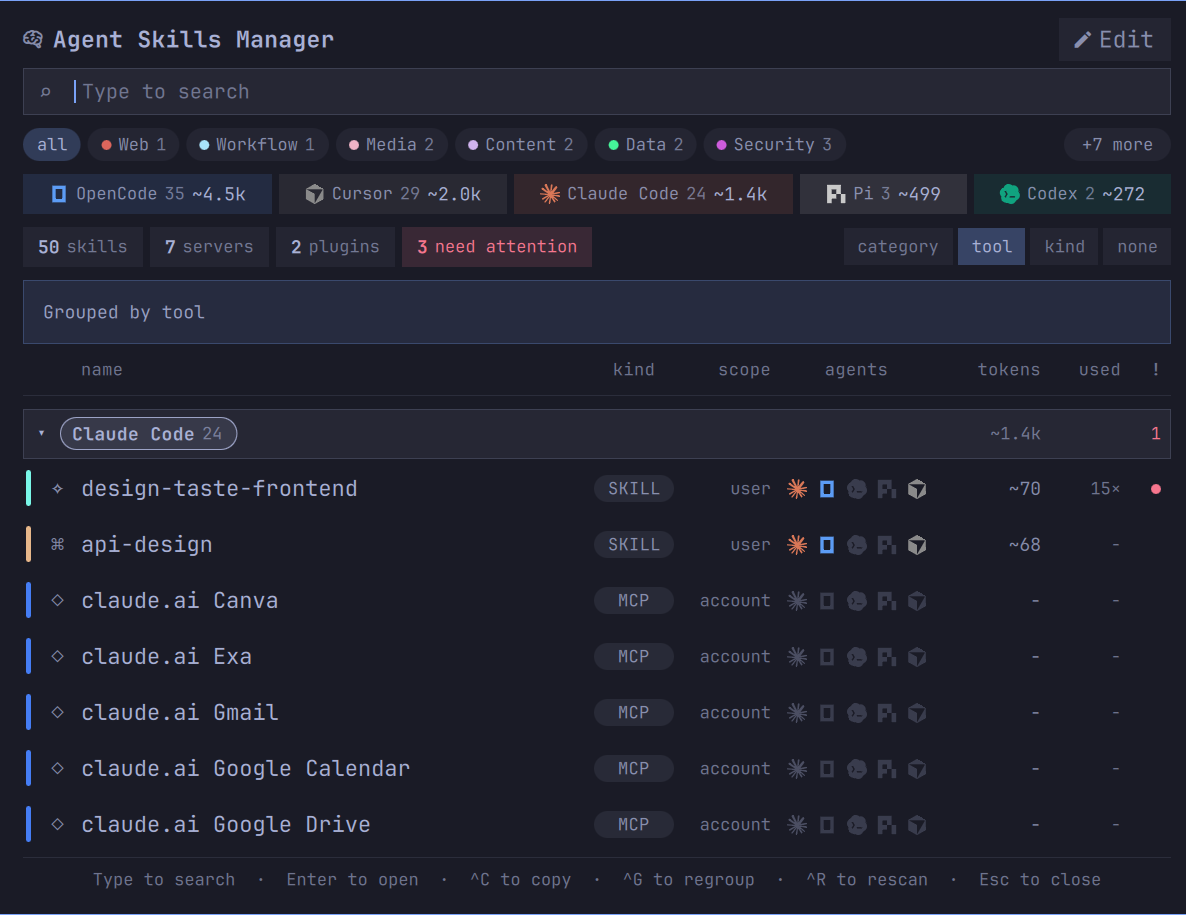Viewport: 1186px width, 915px height.
Task: Group list by kind
Action: coord(1064,247)
